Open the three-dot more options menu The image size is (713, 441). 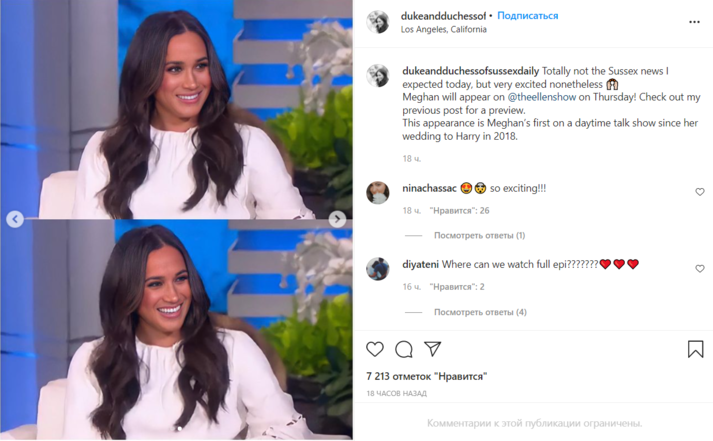[x=694, y=22]
